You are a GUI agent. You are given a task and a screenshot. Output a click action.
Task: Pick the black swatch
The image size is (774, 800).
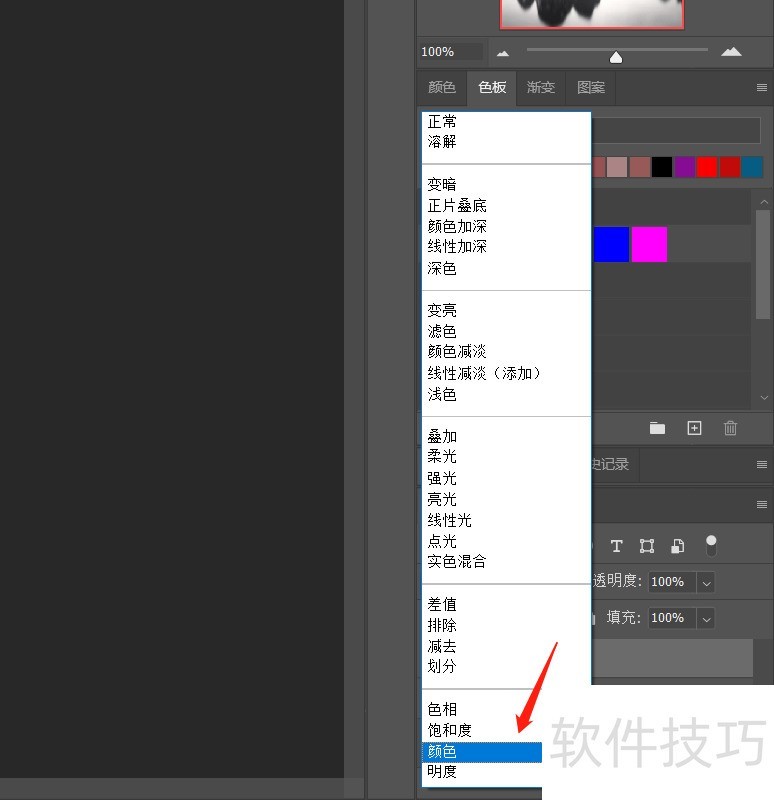[x=662, y=167]
